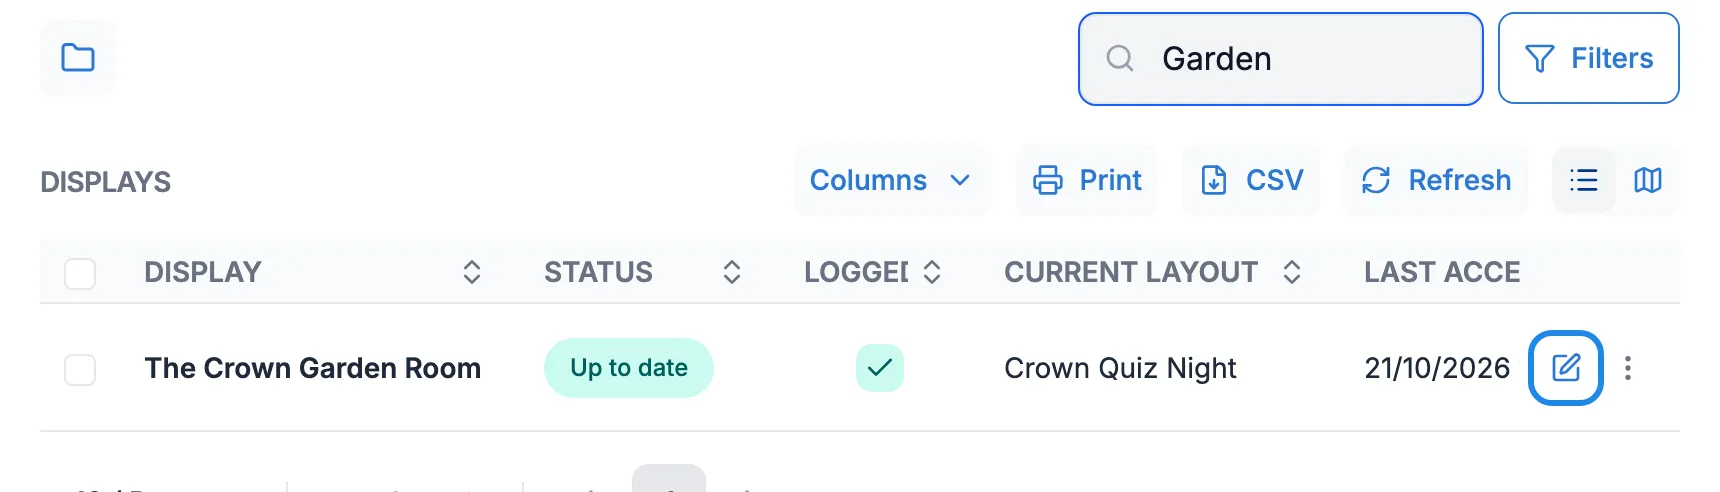Tick the select-all checkbox in header

80,273
